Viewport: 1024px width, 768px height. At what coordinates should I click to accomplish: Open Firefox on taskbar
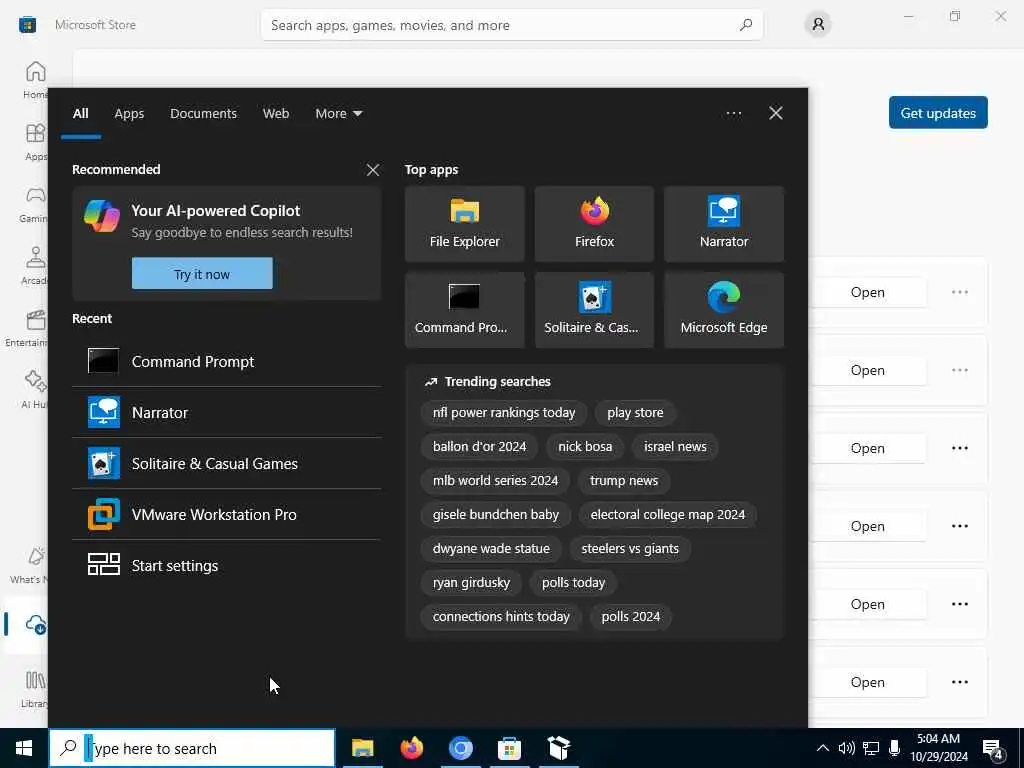pyautogui.click(x=411, y=748)
